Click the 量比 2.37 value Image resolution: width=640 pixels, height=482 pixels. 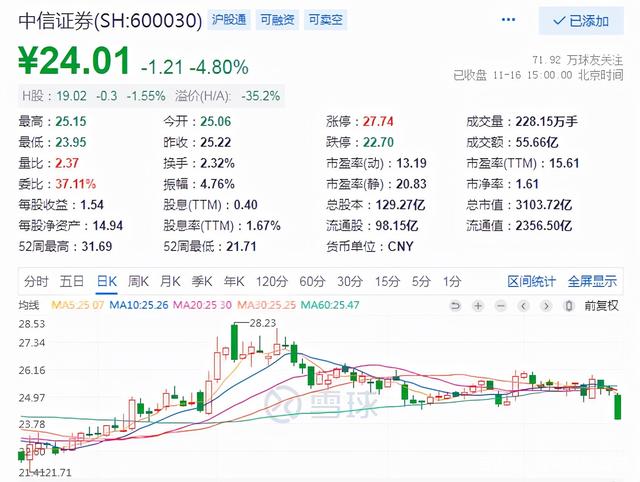point(67,163)
